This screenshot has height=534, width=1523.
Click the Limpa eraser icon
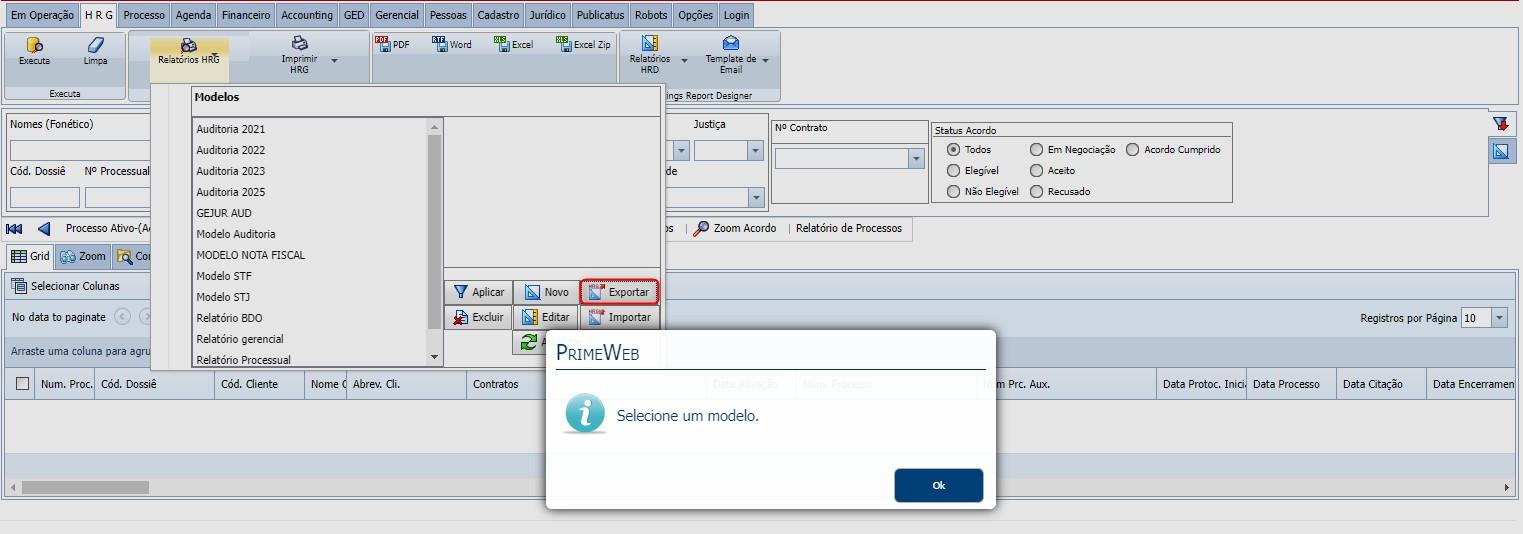tap(95, 49)
